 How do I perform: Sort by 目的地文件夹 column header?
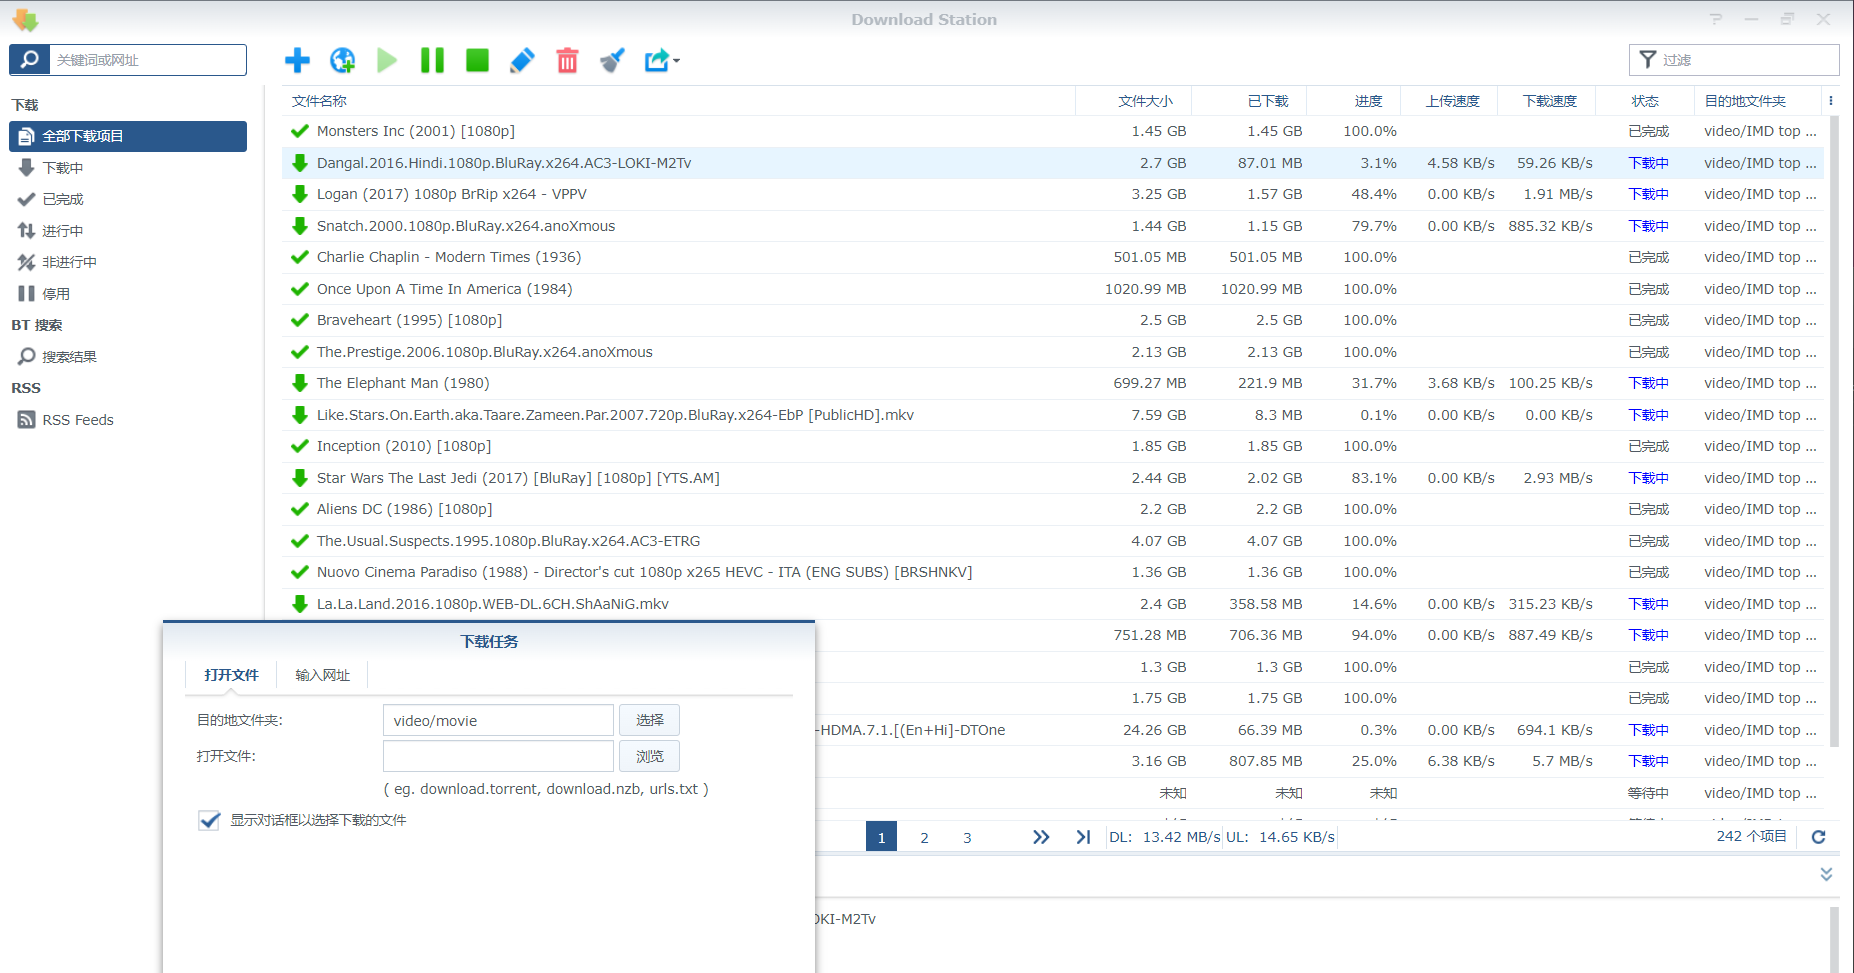tap(1758, 101)
